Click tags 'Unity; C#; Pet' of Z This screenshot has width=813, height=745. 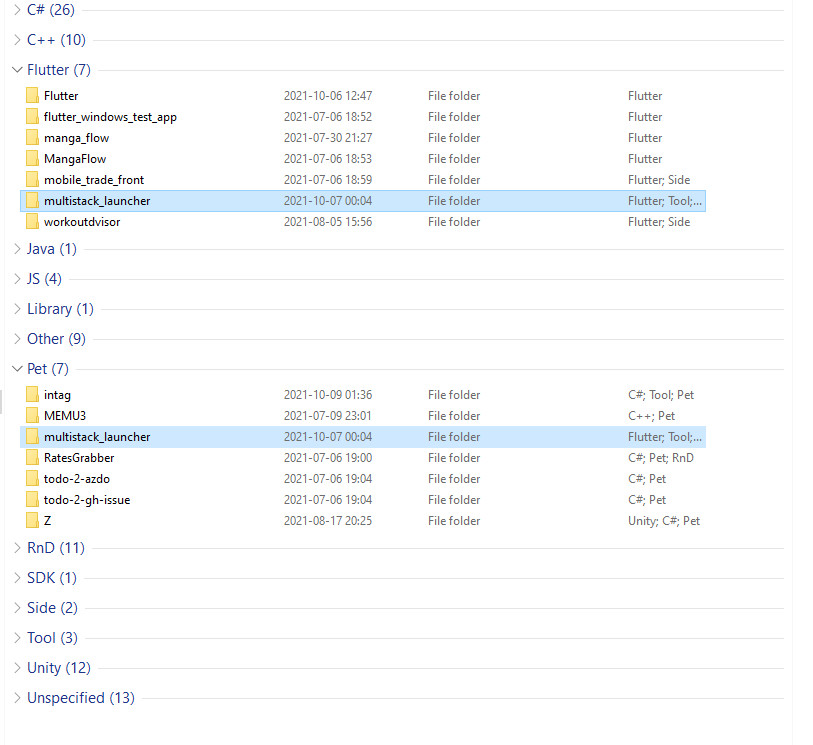tap(664, 521)
